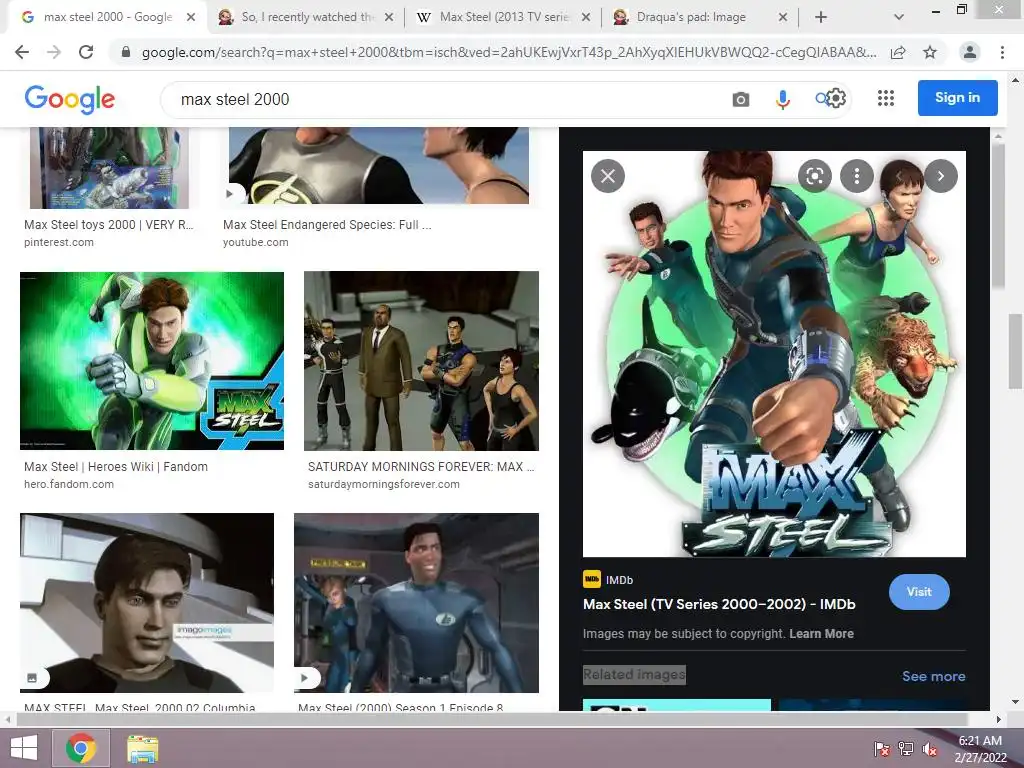Open the Windows Start menu

(24, 748)
